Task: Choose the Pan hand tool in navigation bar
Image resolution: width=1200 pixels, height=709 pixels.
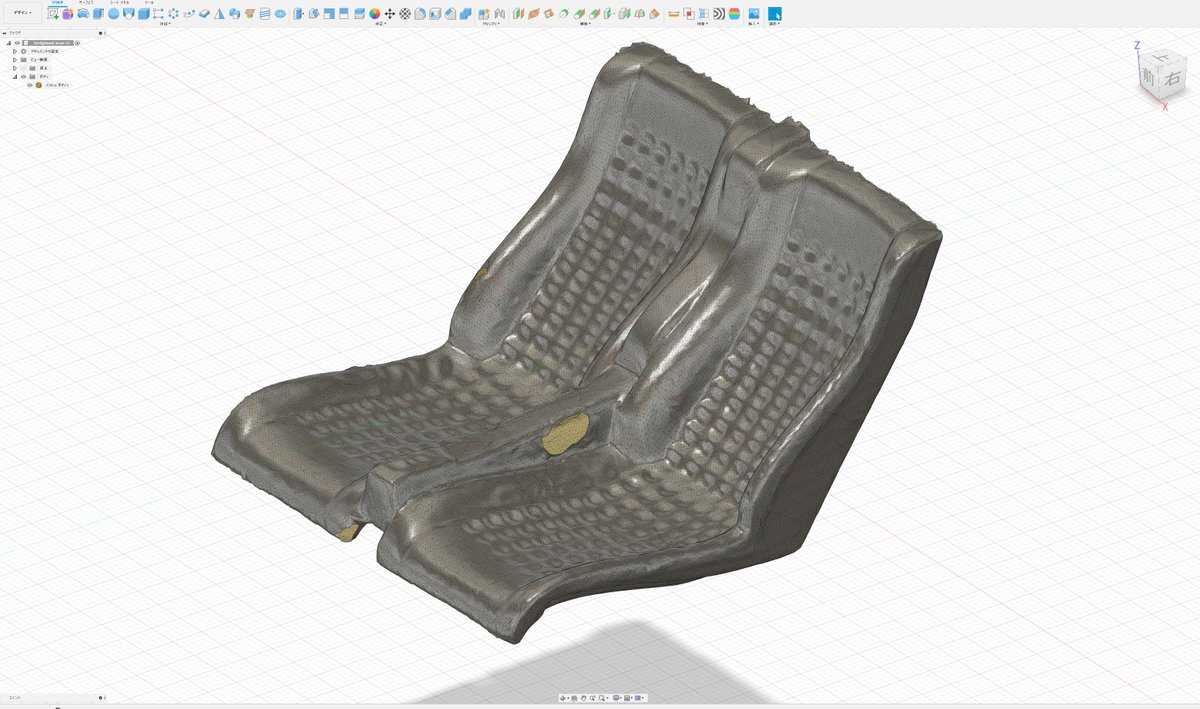Action: 585,698
